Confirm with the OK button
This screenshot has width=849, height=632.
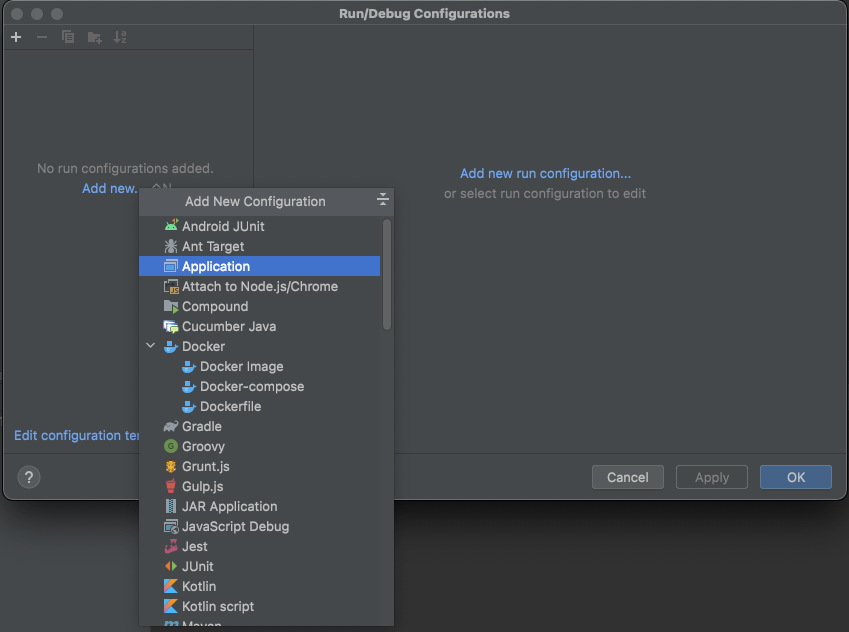pos(795,477)
